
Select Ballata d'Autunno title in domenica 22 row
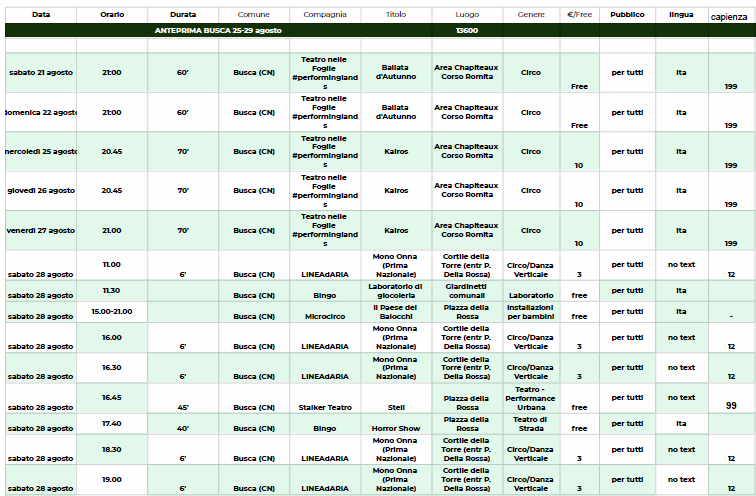coord(396,112)
